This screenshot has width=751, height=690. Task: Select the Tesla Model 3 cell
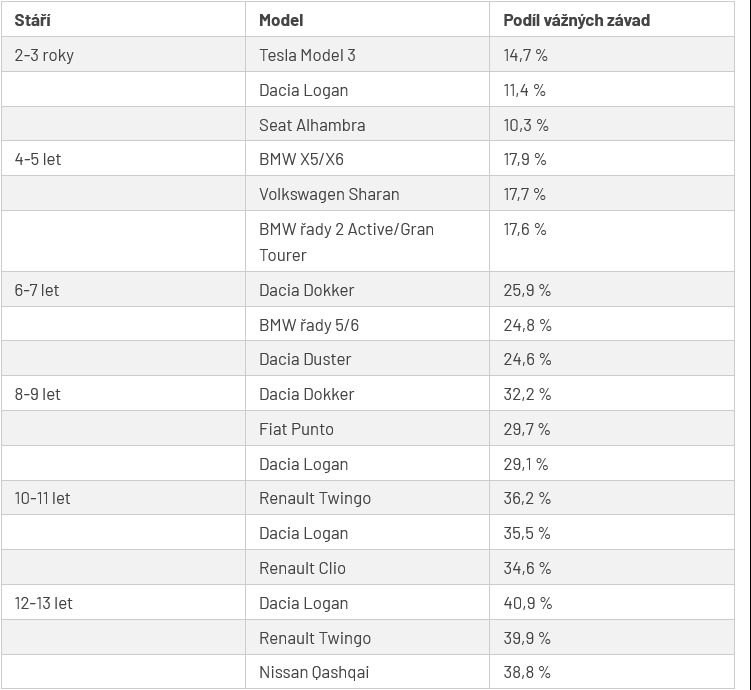tap(367, 55)
